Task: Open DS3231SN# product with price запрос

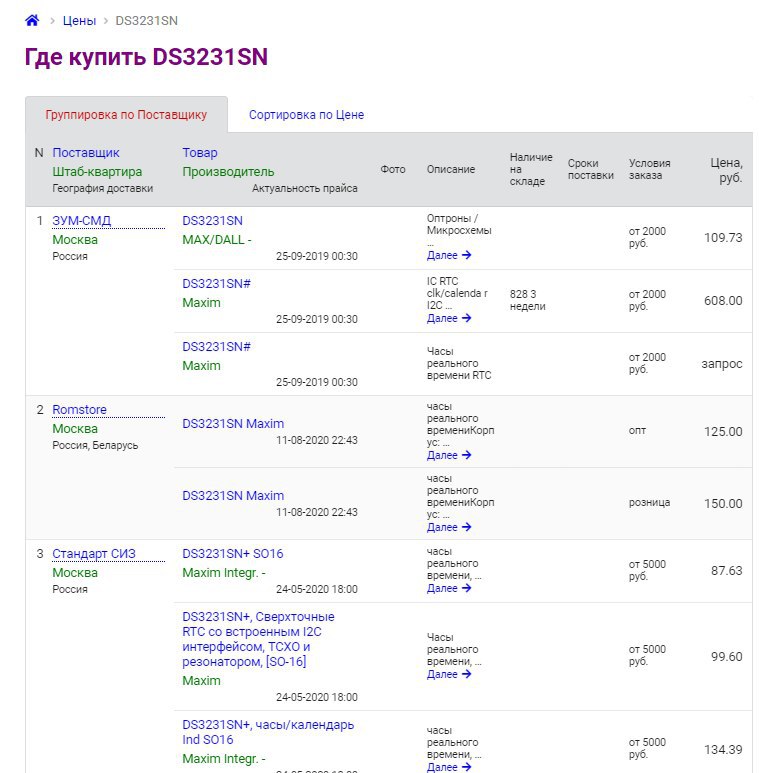Action: tap(216, 347)
